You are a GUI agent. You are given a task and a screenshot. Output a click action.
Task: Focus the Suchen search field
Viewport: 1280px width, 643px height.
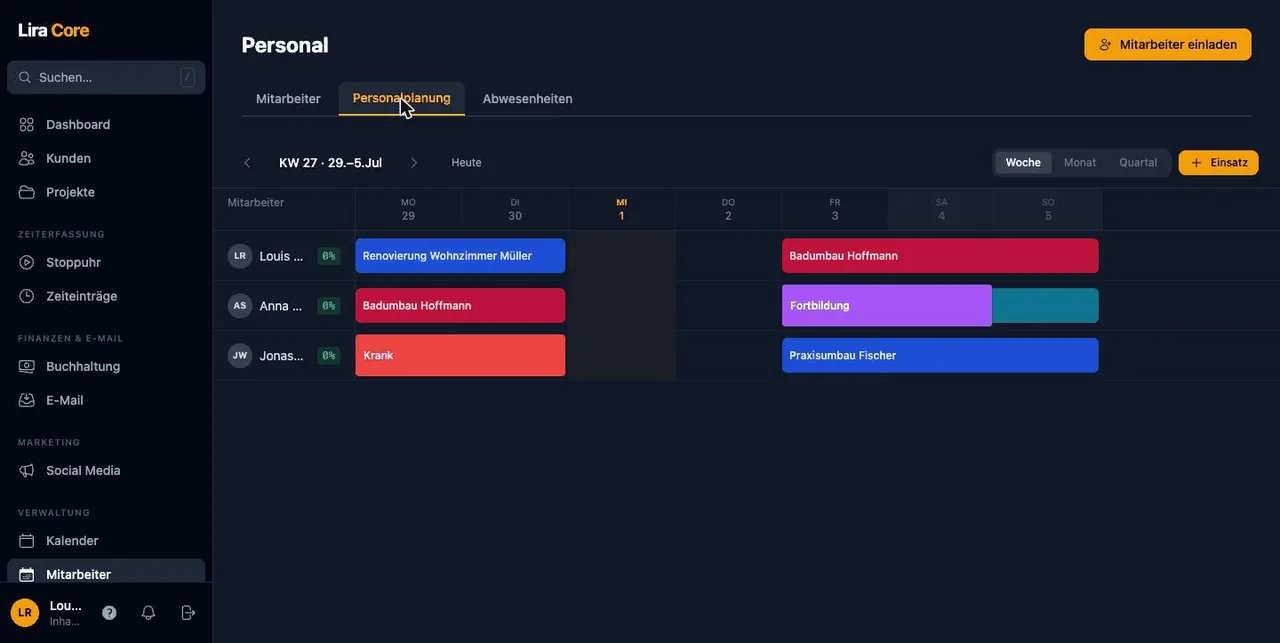[106, 77]
